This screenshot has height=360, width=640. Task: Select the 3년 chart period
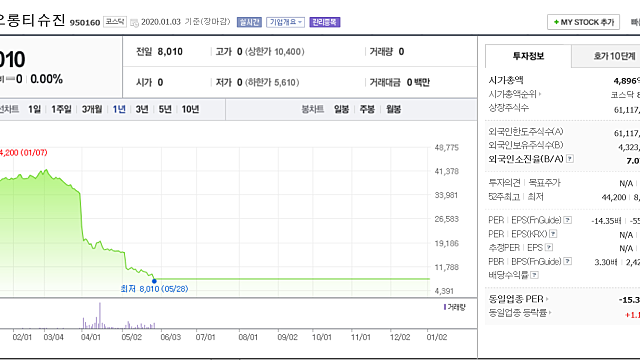142,109
